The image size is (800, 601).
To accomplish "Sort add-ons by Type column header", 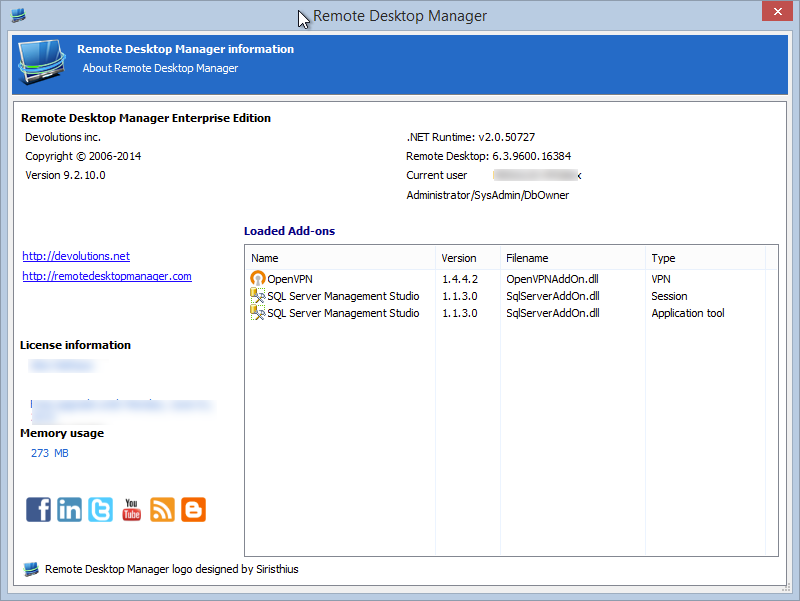I will point(706,258).
